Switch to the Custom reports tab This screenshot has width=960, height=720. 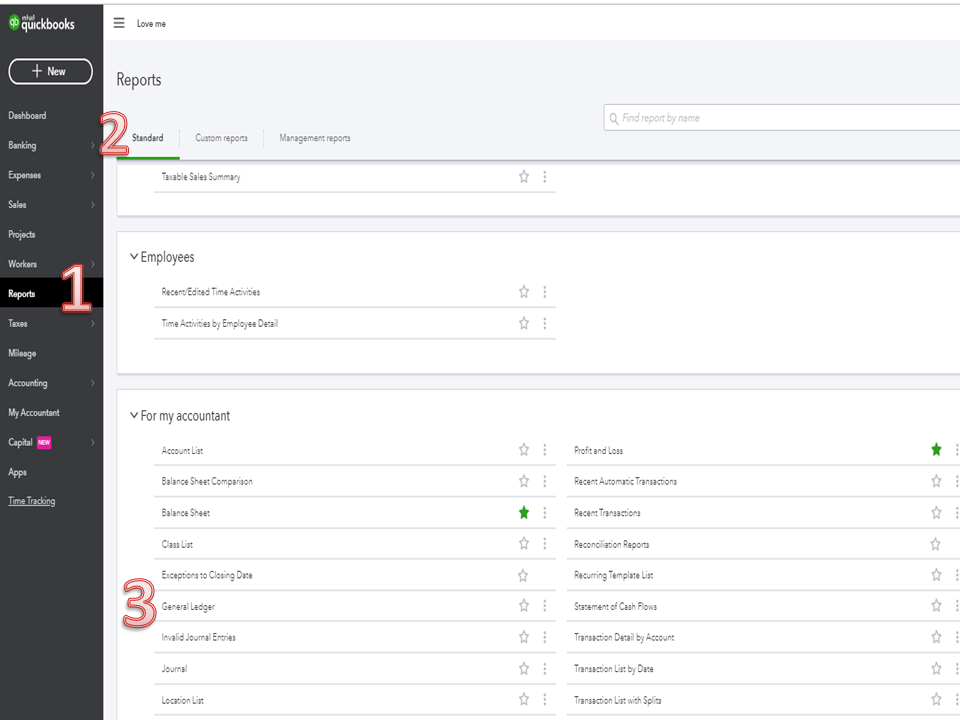[221, 138]
